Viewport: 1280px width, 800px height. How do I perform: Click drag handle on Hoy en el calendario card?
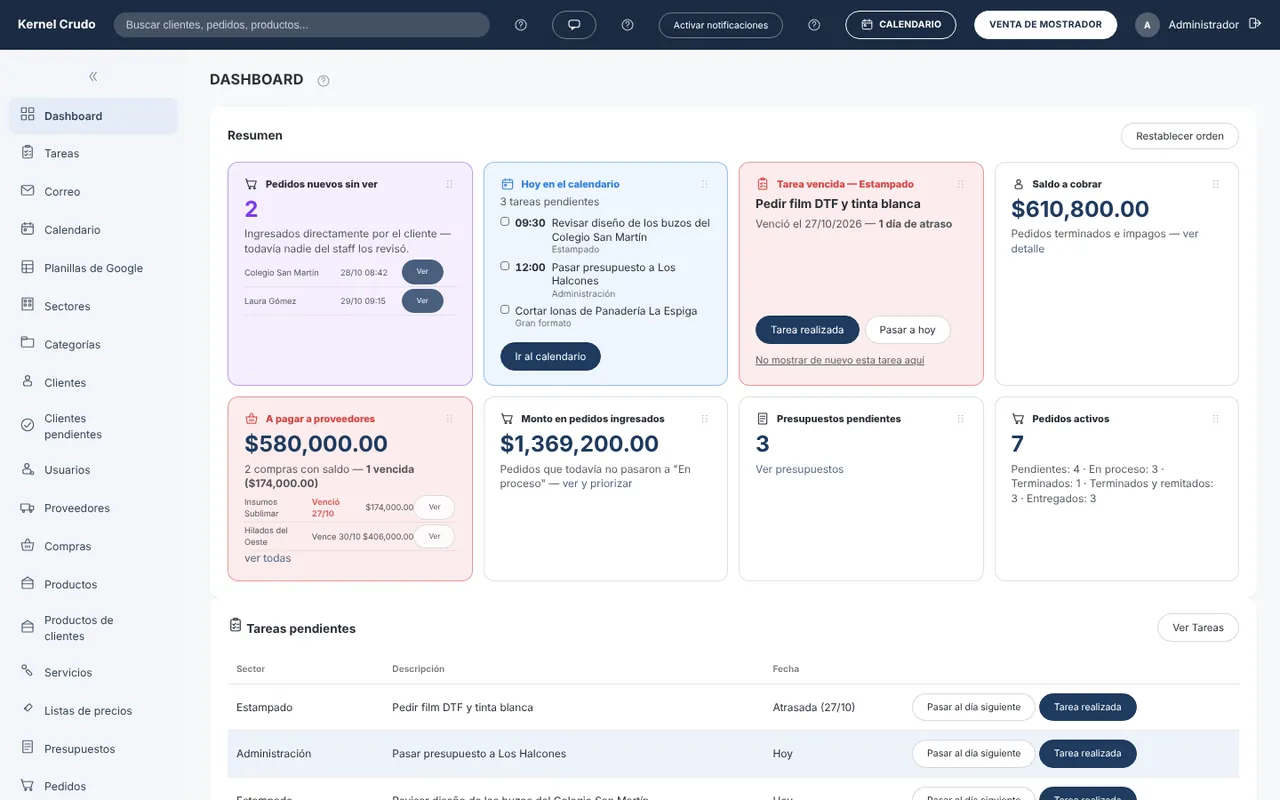705,184
